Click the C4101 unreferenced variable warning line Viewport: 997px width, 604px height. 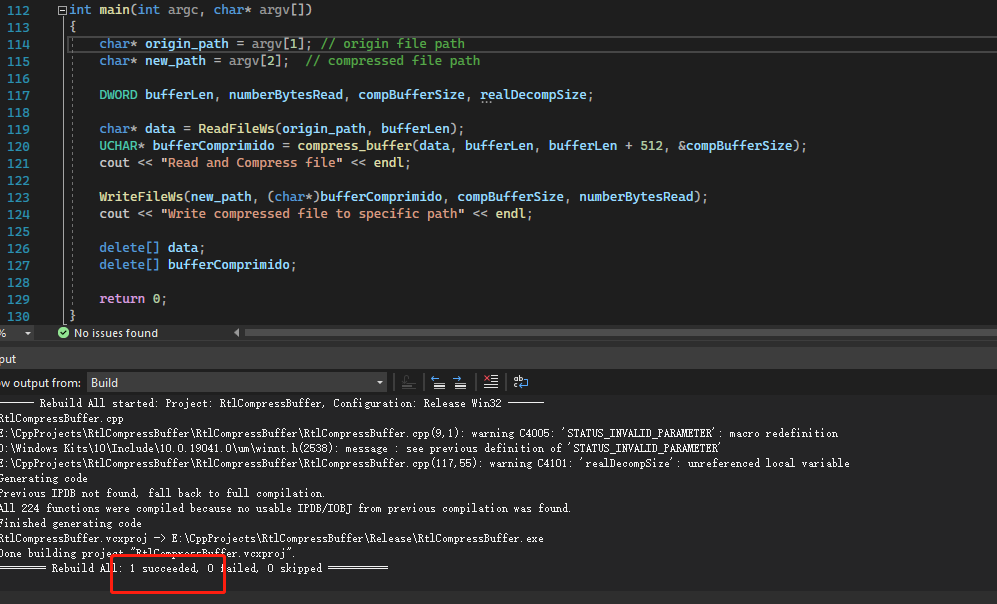point(425,463)
